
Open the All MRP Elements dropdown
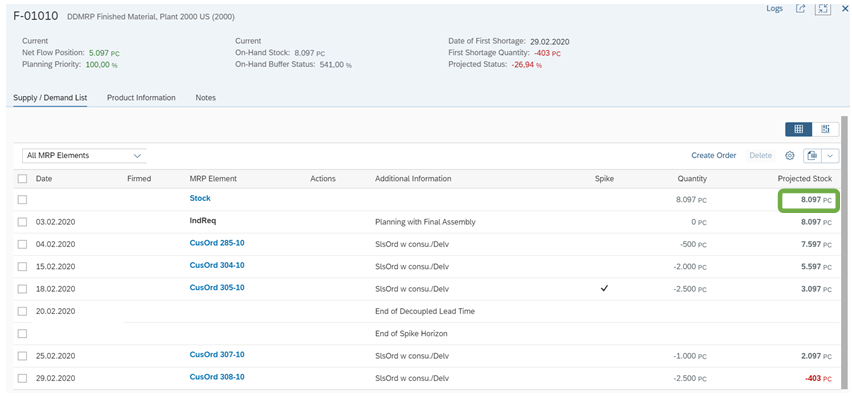[x=85, y=156]
